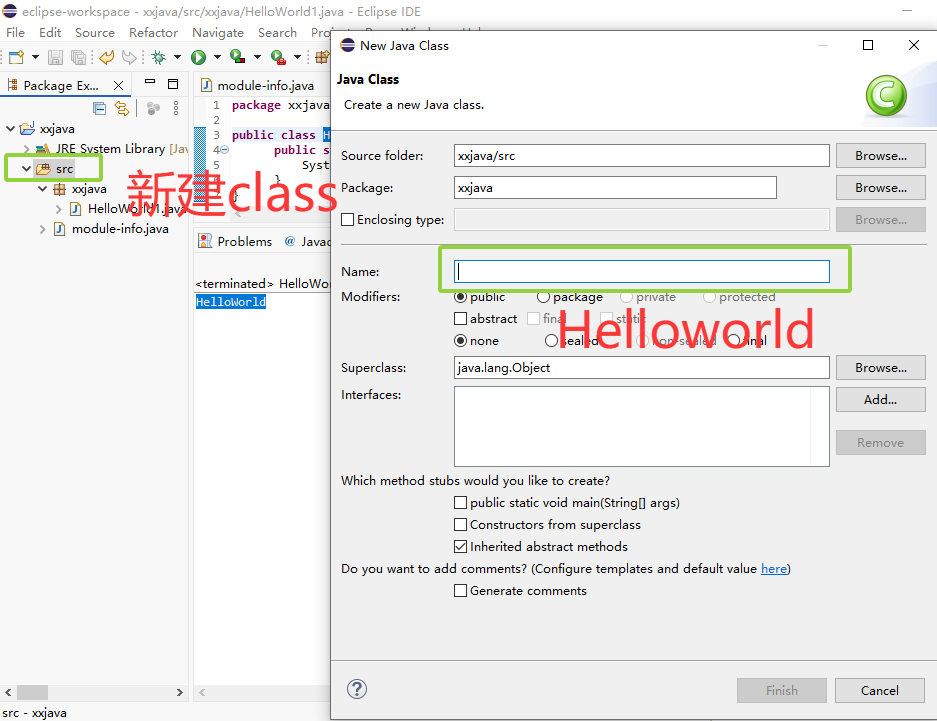Check public static void main stub

pos(460,502)
